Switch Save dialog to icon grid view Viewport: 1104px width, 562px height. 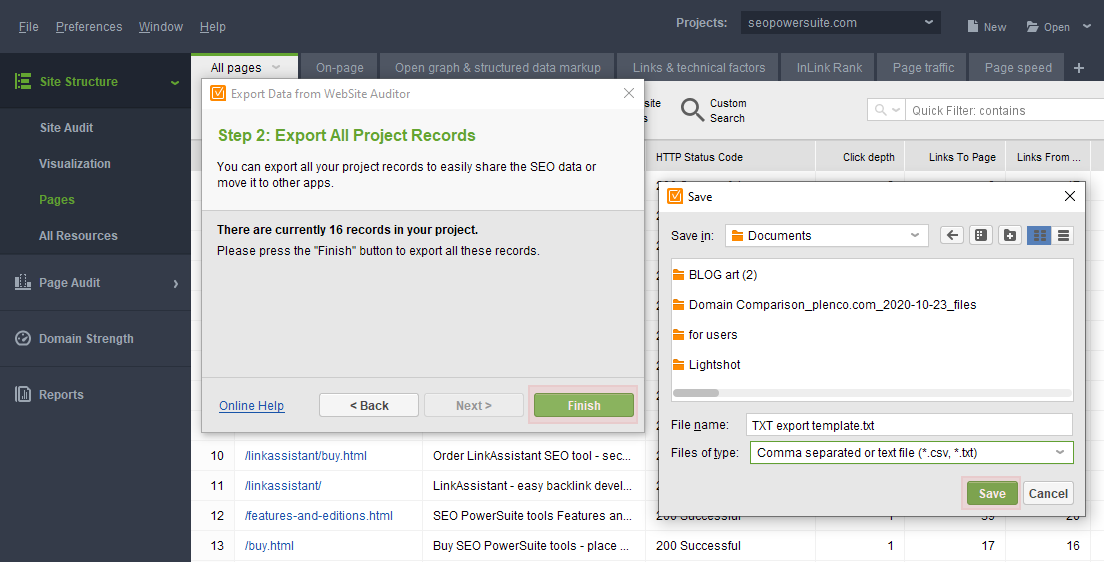[1039, 235]
